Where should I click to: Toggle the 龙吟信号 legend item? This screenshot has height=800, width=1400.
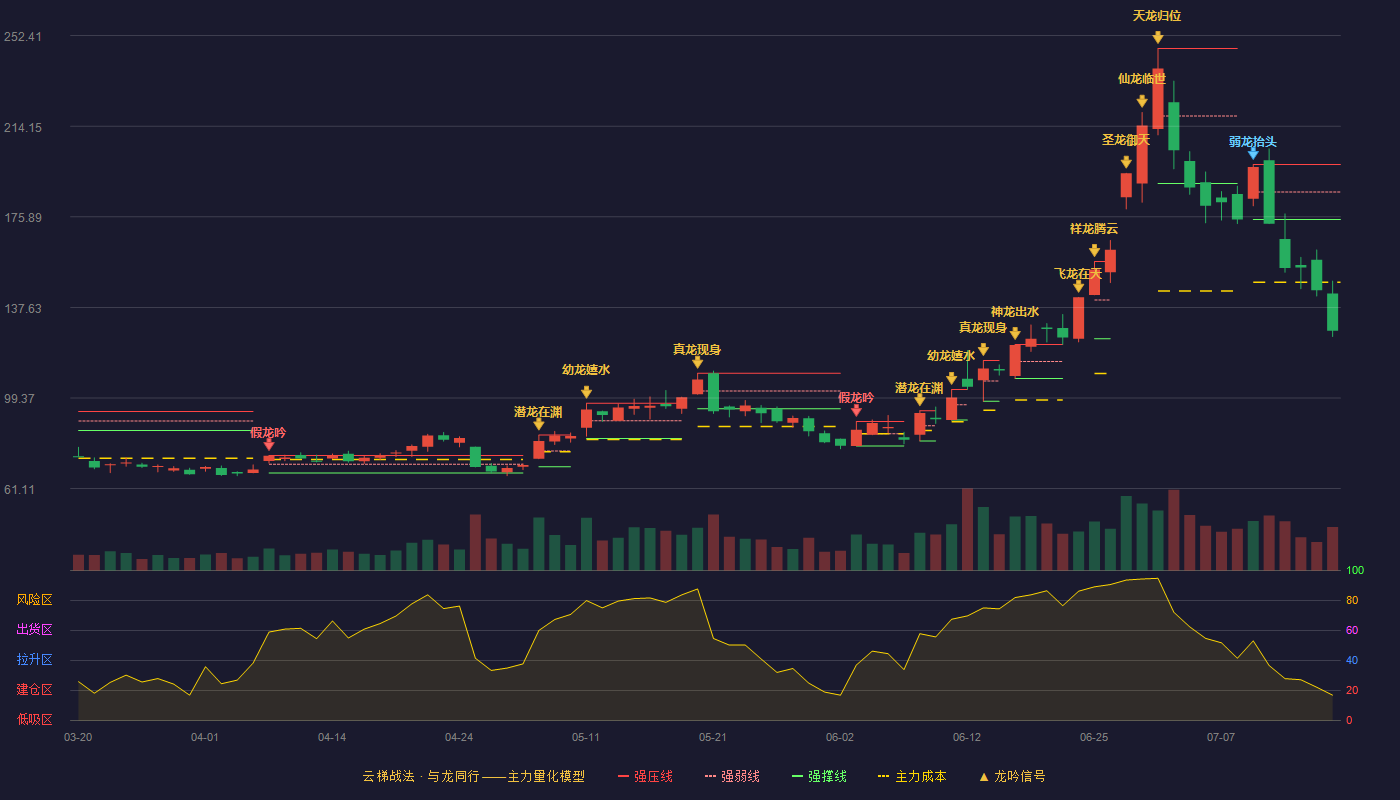[x=1011, y=776]
